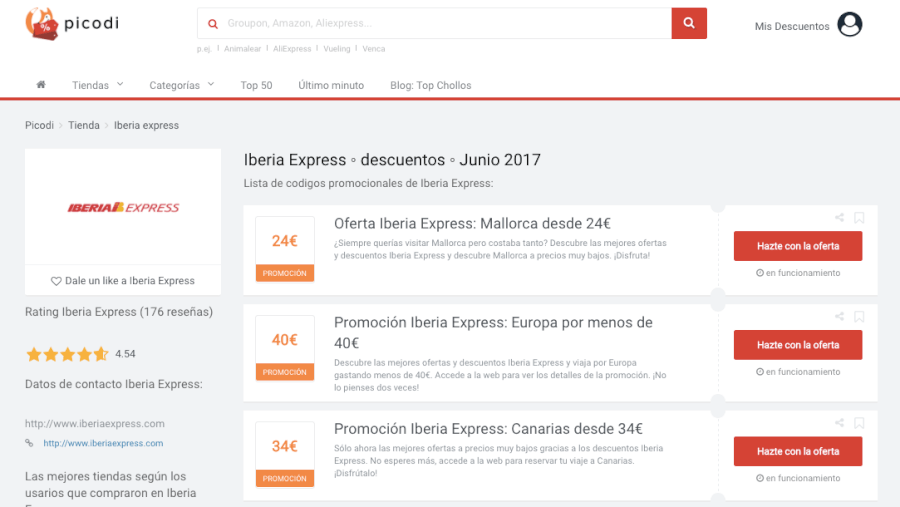This screenshot has width=900, height=507.
Task: Open the Último minuto menu item
Action: (x=331, y=85)
